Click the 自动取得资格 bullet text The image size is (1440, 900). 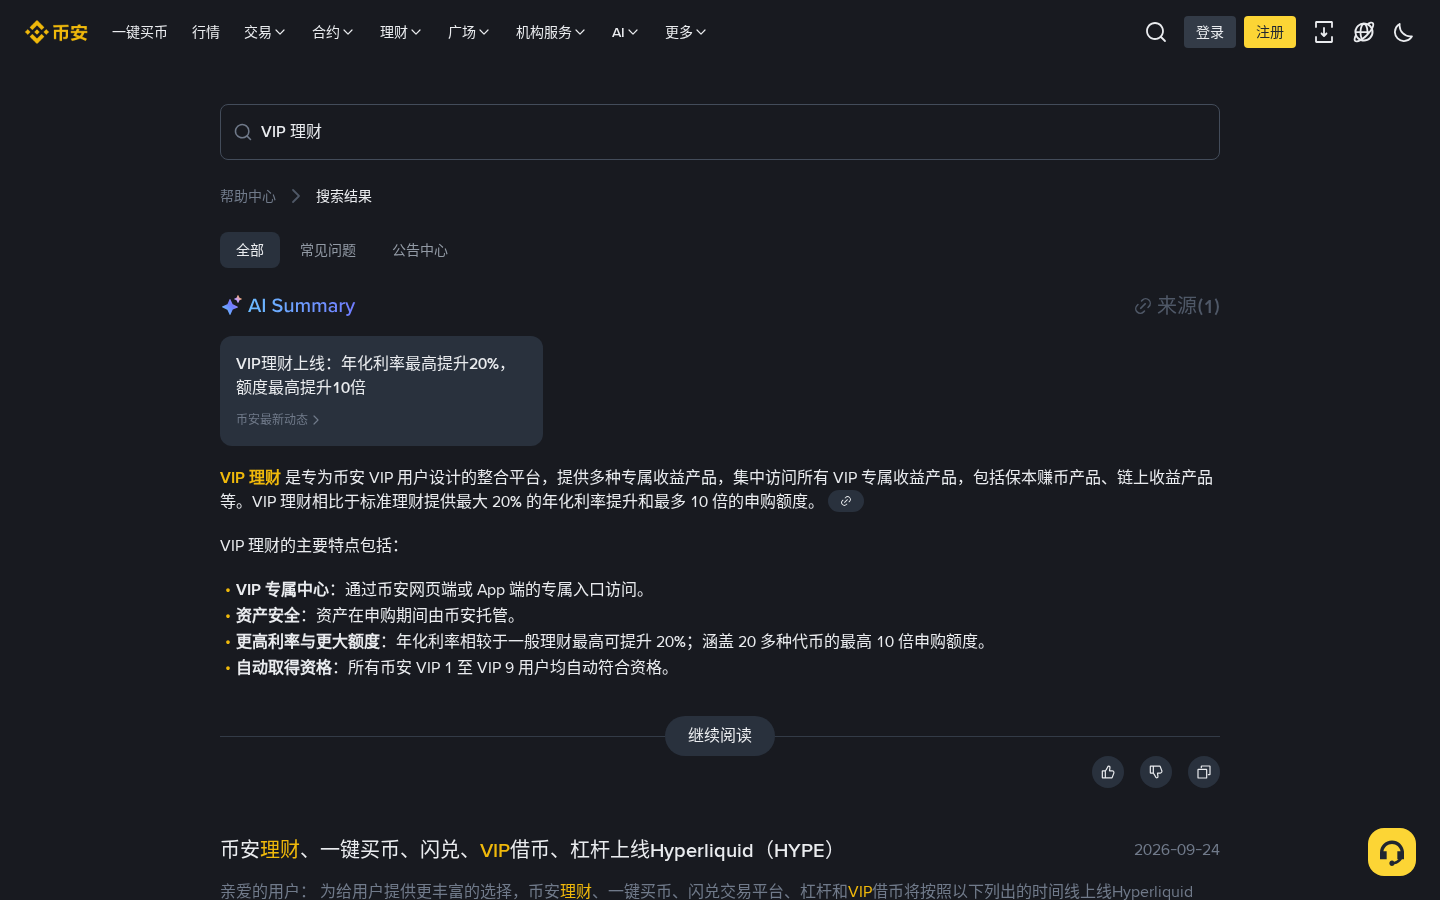pos(284,668)
